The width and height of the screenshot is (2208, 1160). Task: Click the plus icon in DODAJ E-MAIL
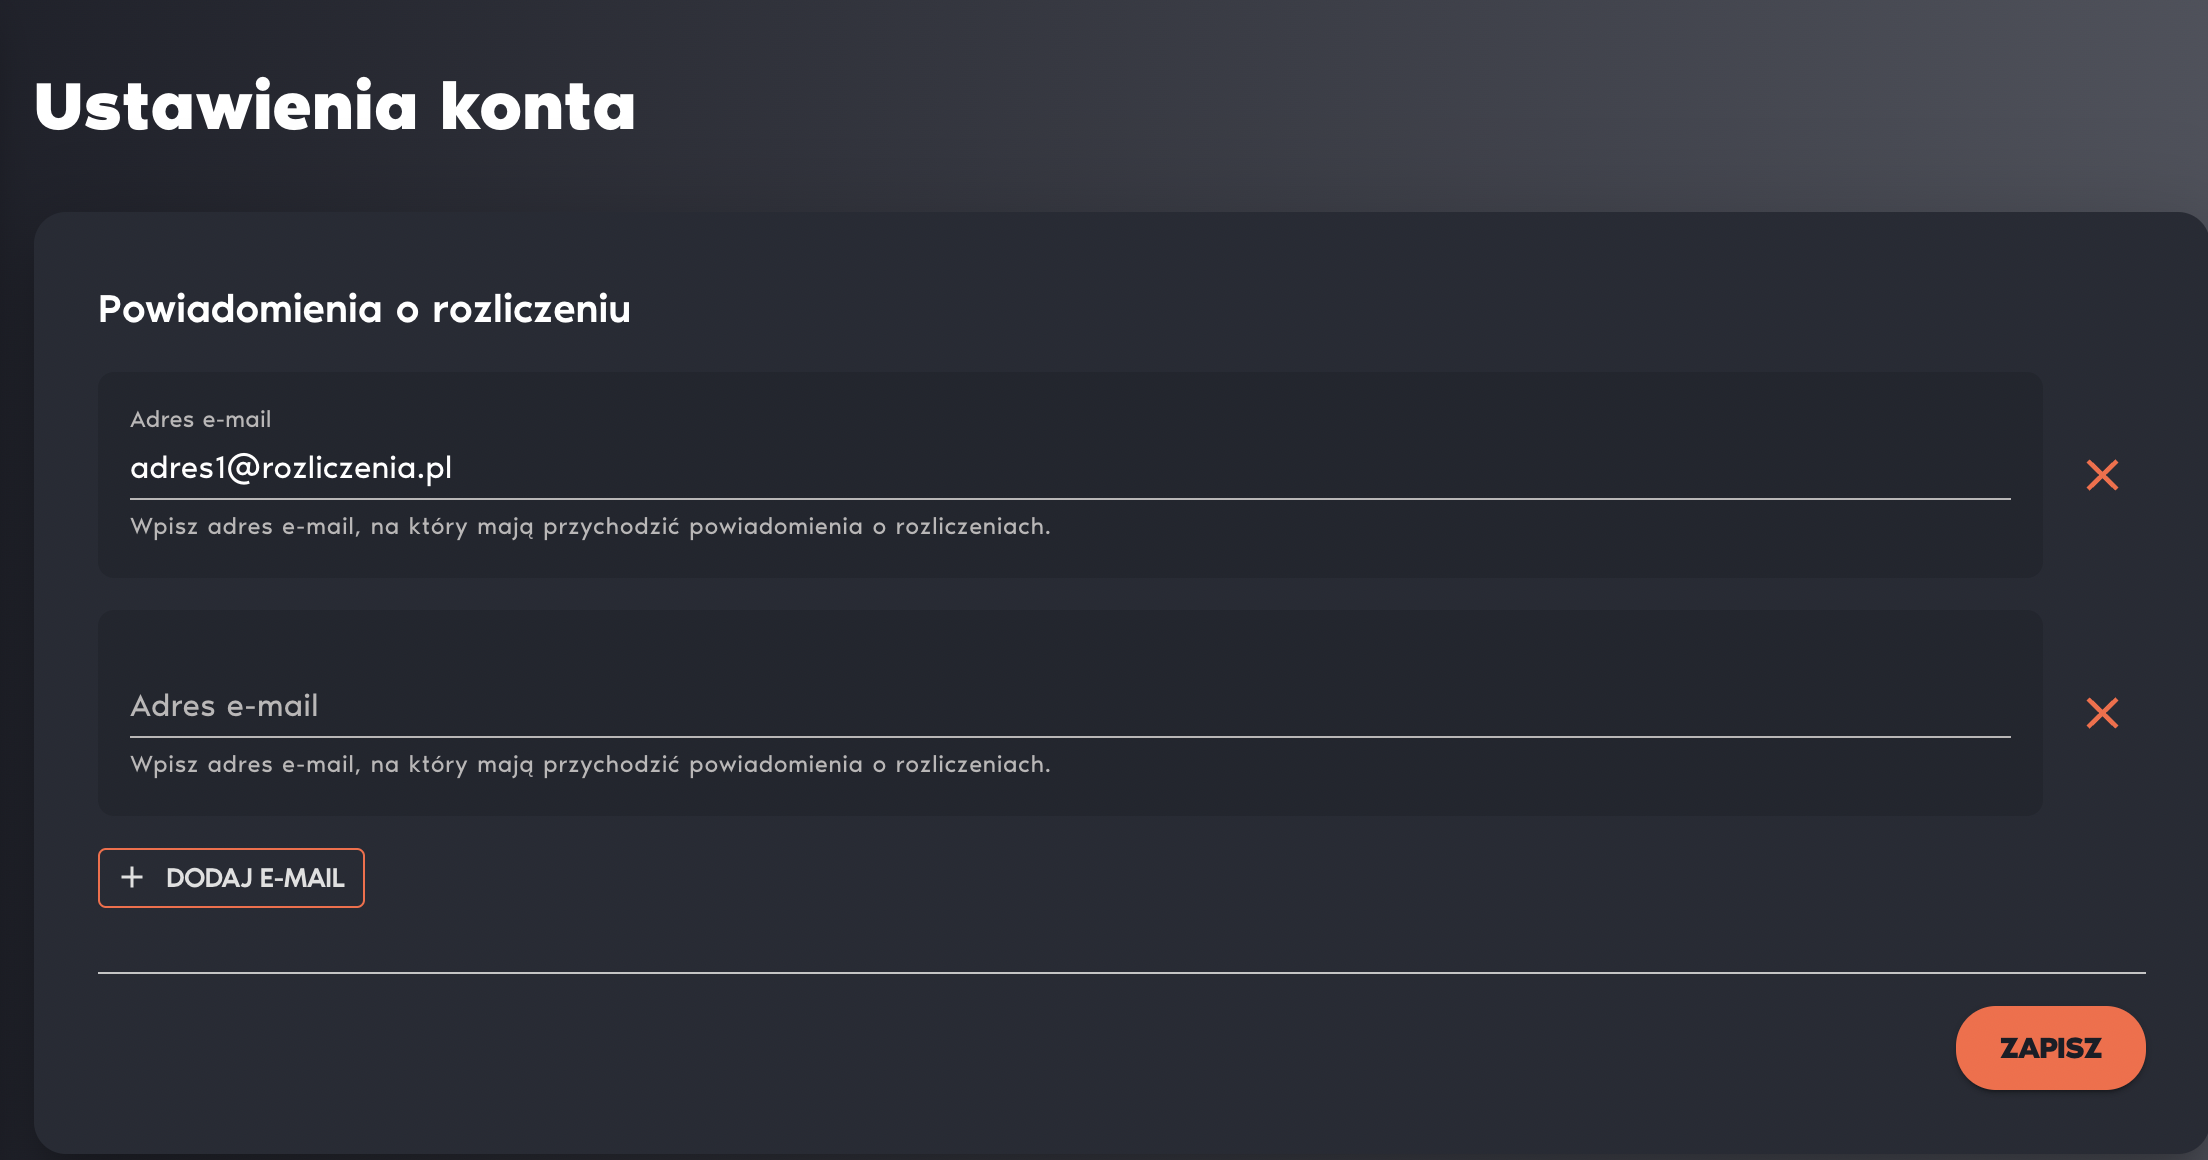[x=132, y=878]
